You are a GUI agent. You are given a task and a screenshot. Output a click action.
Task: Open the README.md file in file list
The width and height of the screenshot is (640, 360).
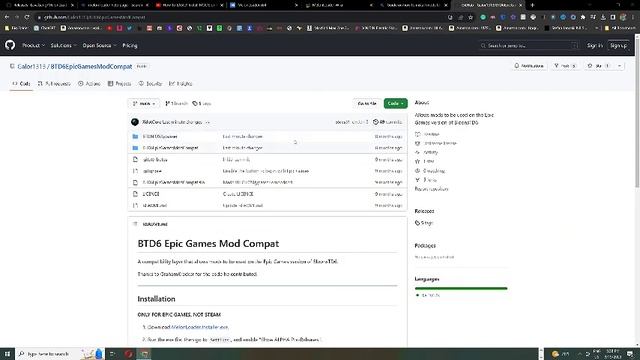155,205
